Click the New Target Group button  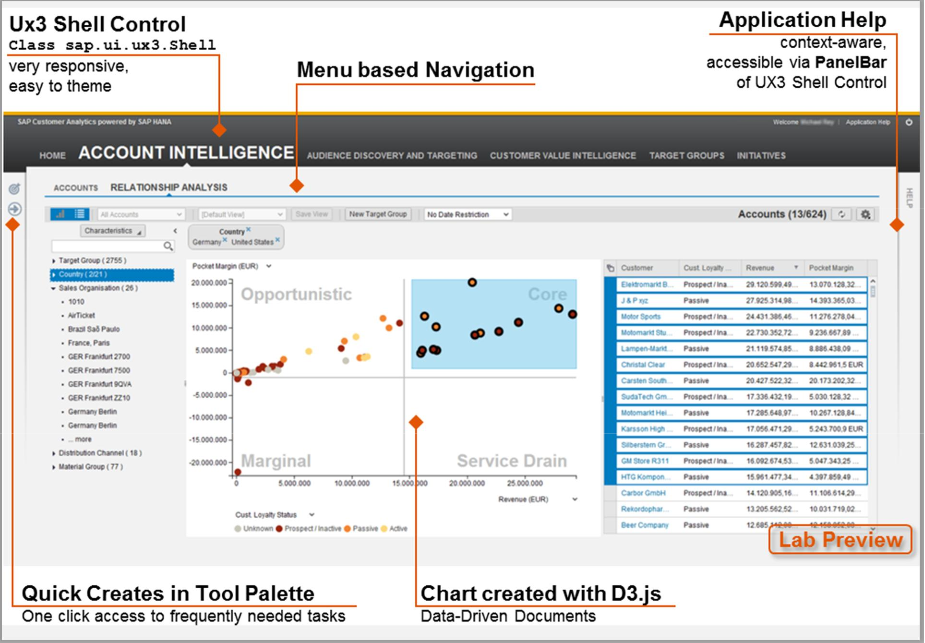pos(378,214)
